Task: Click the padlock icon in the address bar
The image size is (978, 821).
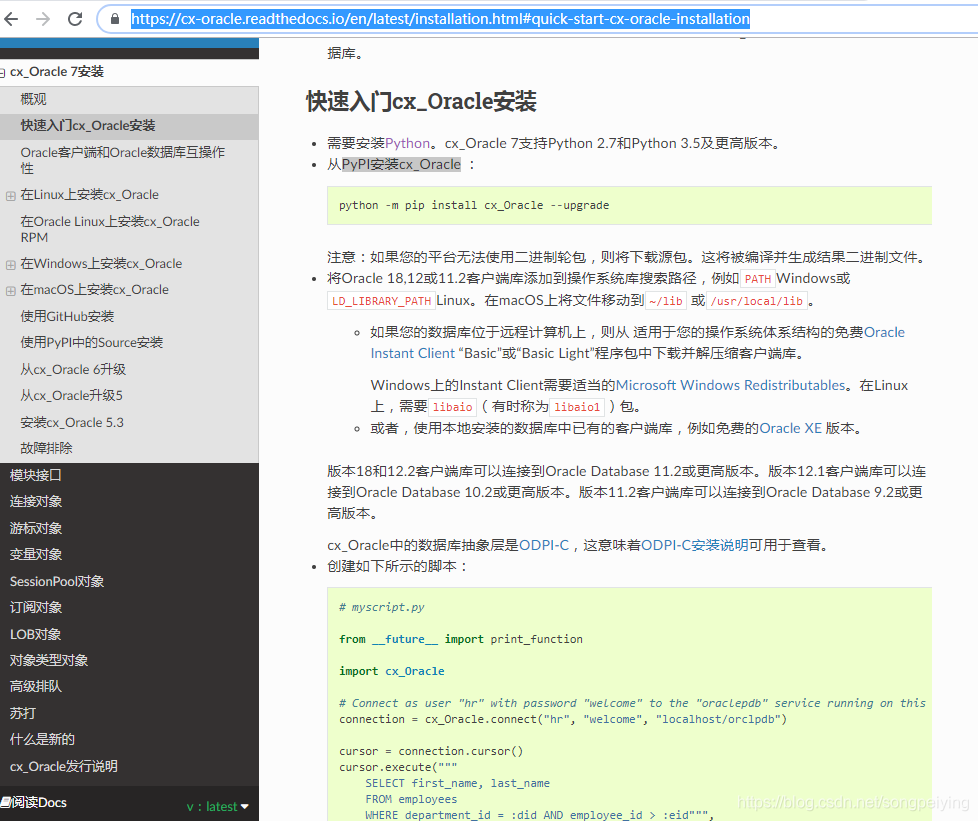Action: 114,18
